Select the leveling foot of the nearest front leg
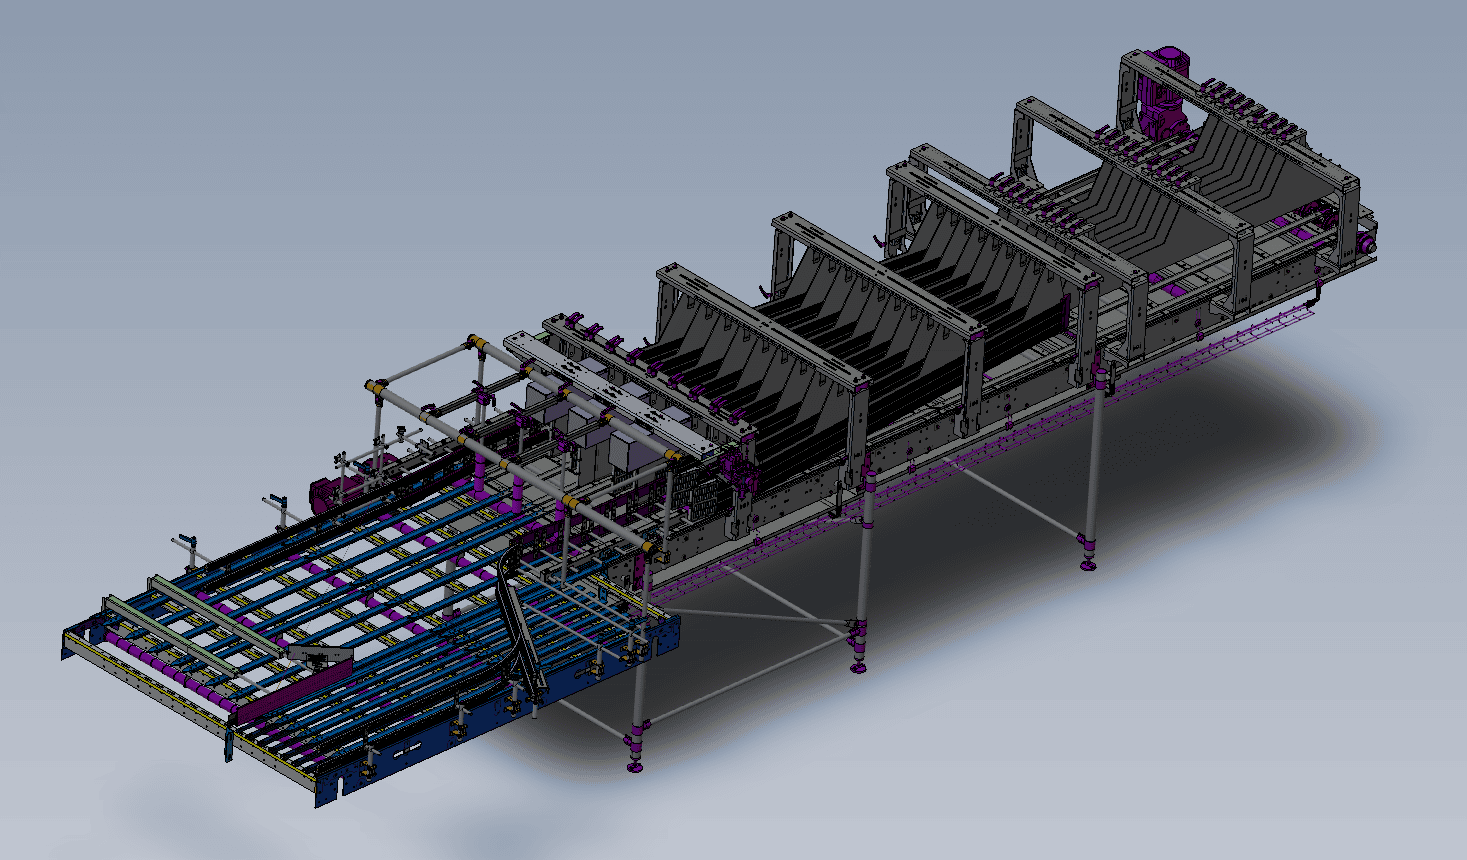This screenshot has width=1467, height=860. click(x=635, y=763)
